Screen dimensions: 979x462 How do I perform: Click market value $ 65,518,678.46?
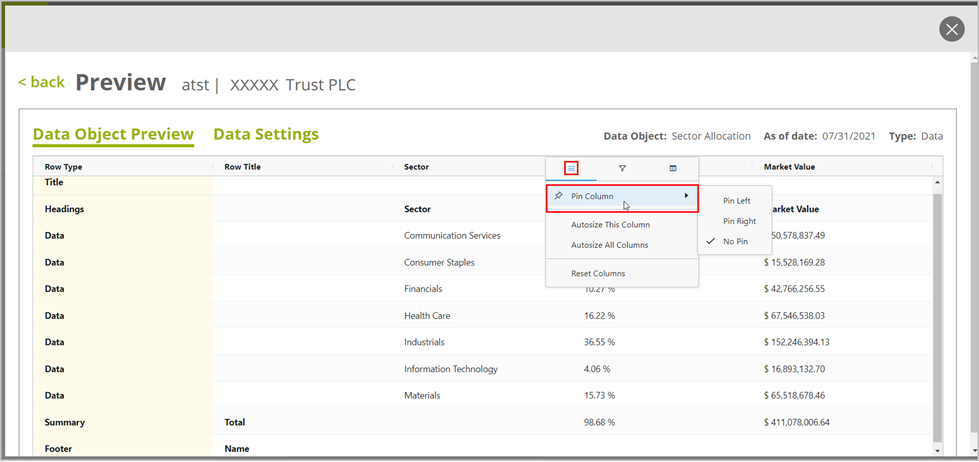tap(794, 396)
